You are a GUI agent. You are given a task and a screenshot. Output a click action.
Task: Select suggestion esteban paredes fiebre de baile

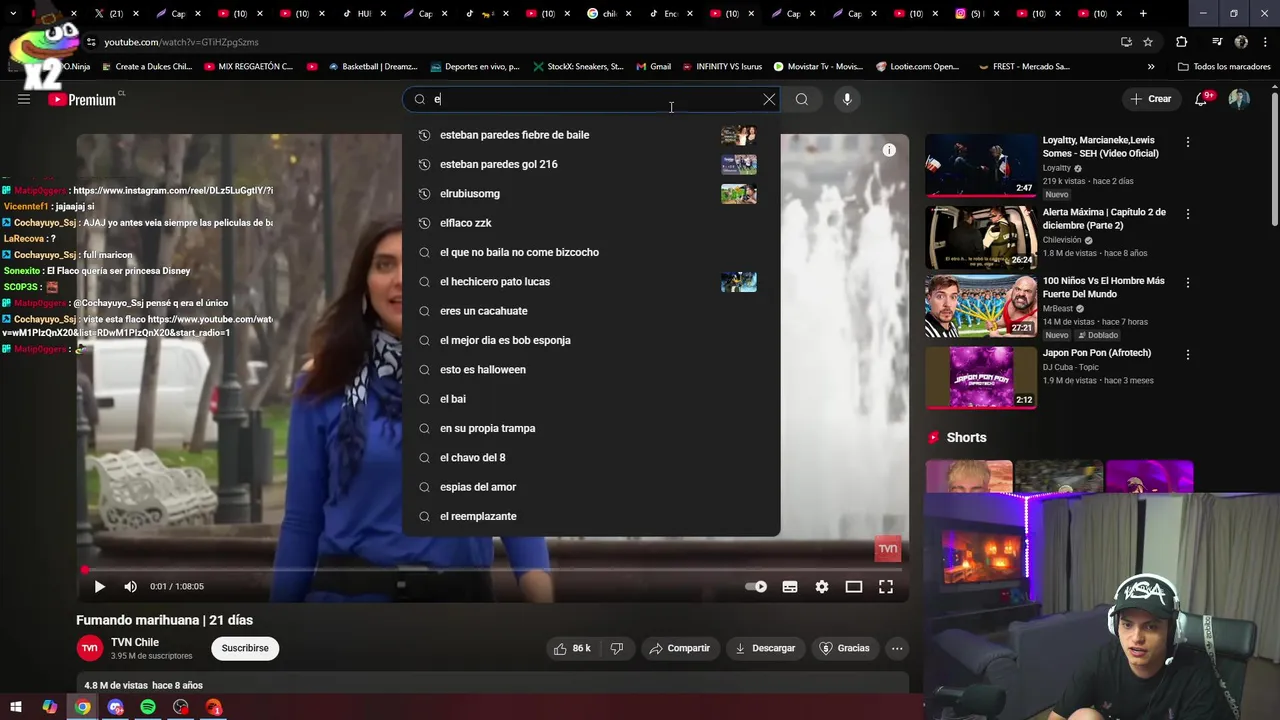591,135
